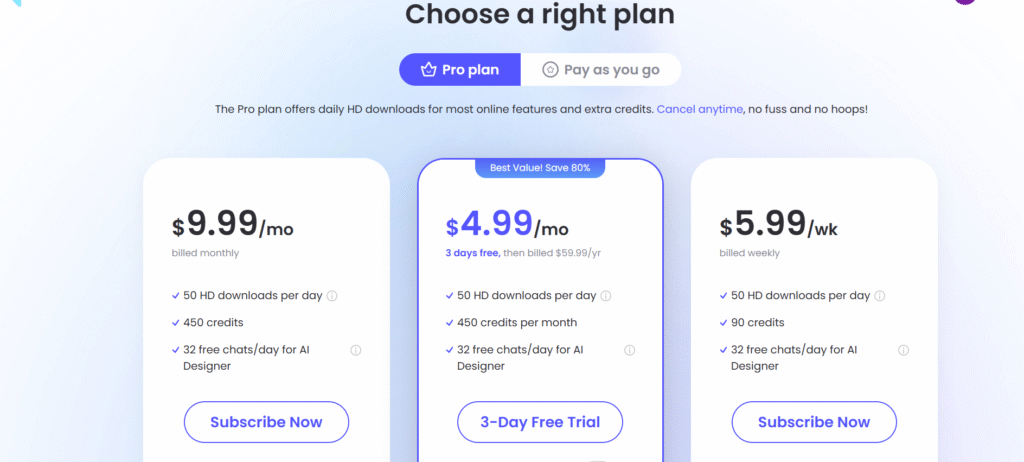Switch to Pay as you go tab
This screenshot has width=1024, height=462.
coord(601,70)
